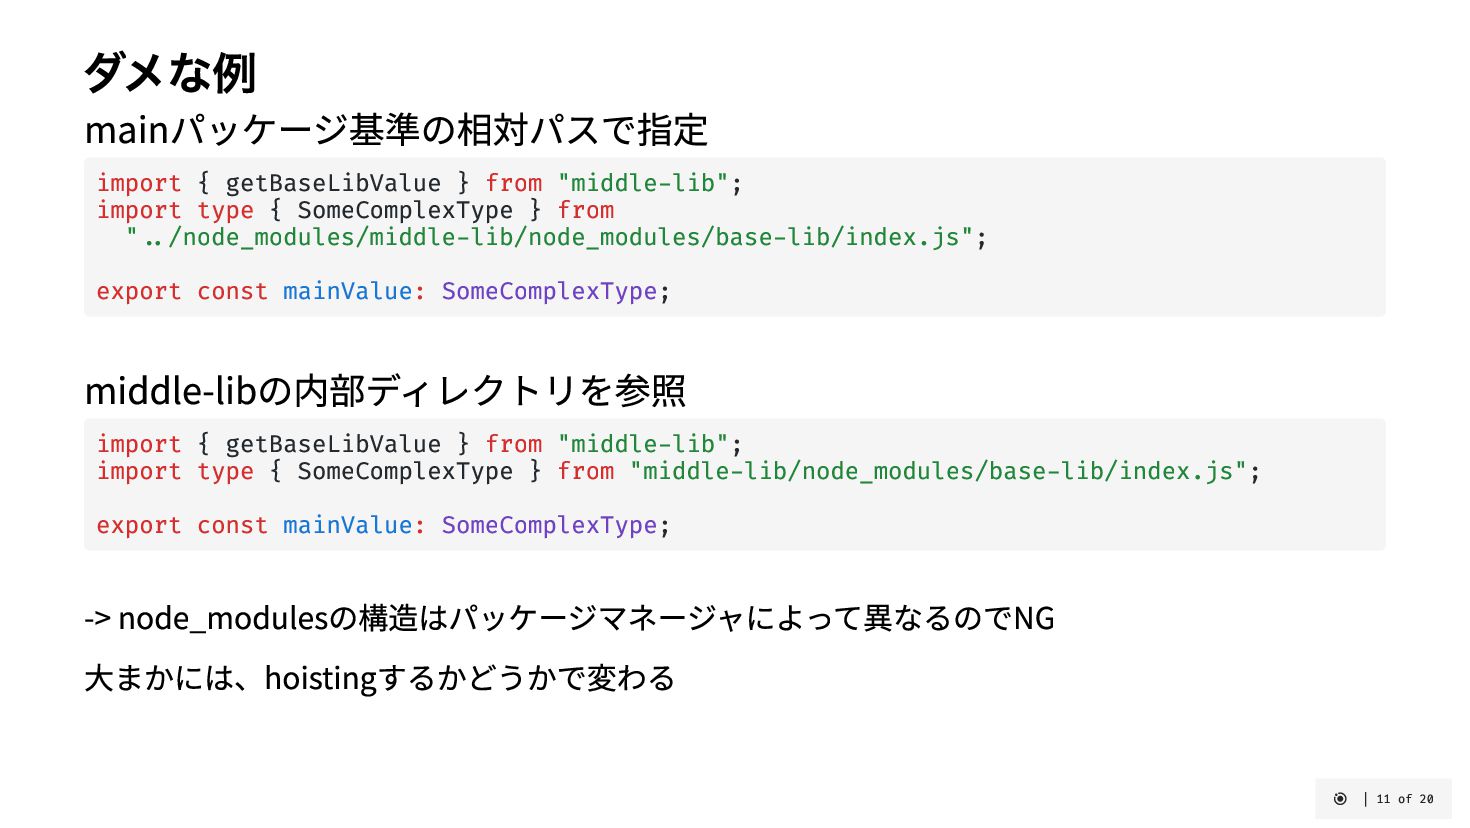The image size is (1470, 828).
Task: Click the heading "mainパッケージ基準の相対パスで指定"
Action: pyautogui.click(x=396, y=130)
